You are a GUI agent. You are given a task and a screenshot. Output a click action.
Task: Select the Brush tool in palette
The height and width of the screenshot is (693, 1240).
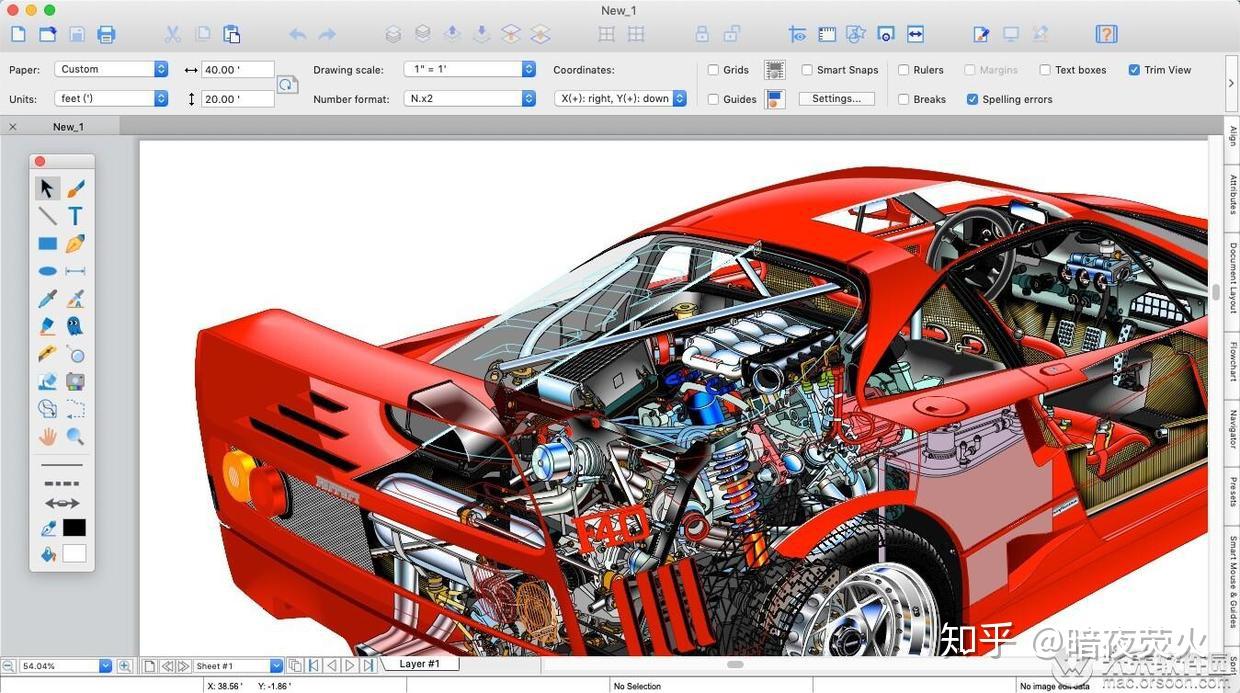(75, 188)
